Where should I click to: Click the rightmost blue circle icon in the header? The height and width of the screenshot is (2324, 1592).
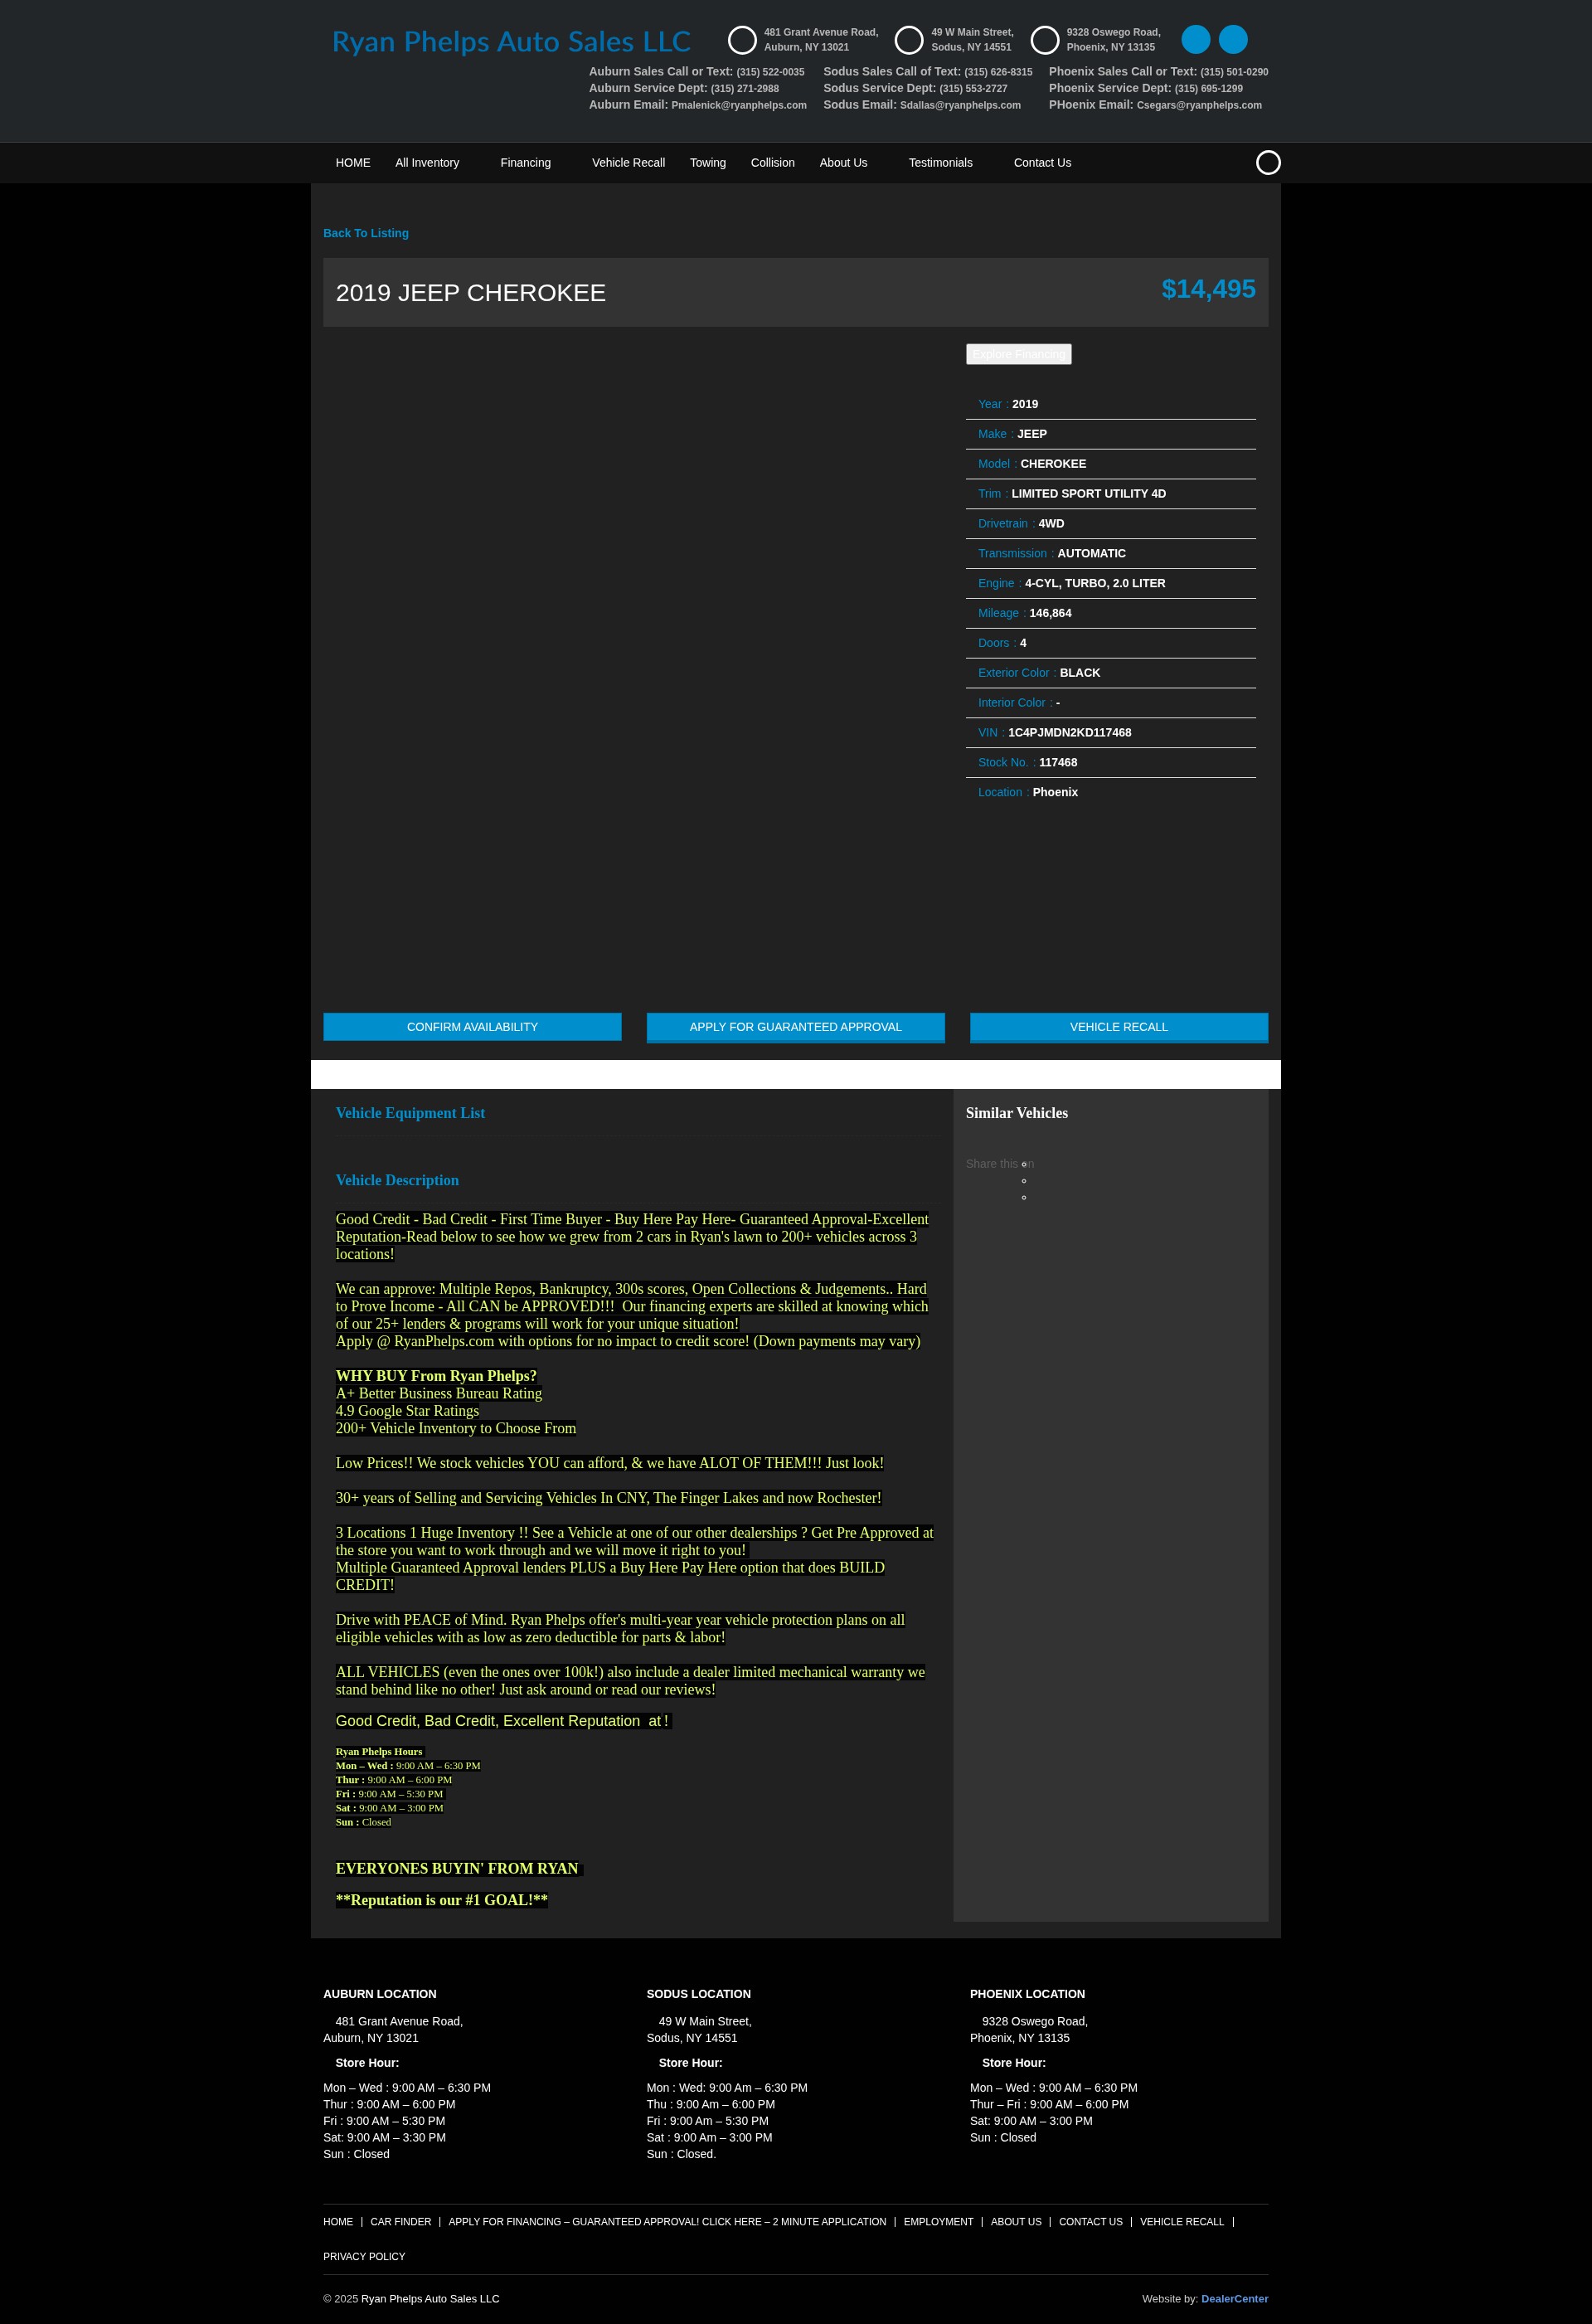pyautogui.click(x=1233, y=39)
